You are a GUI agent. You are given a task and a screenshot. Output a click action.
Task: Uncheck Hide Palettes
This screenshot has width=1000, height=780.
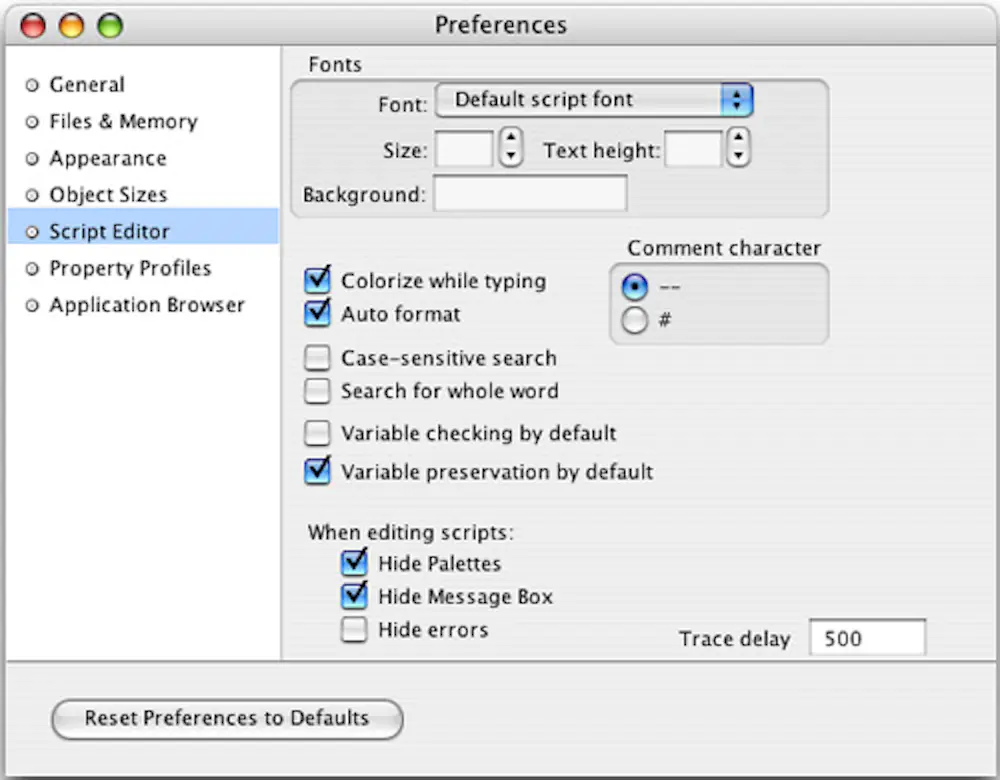[354, 563]
